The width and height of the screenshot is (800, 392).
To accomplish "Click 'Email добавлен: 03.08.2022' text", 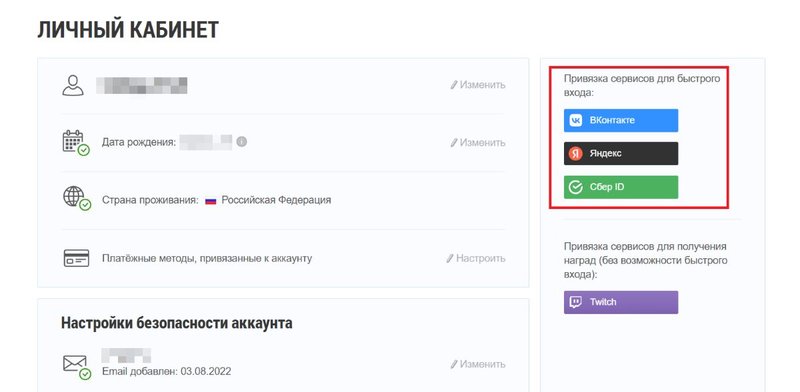I will coord(166,371).
